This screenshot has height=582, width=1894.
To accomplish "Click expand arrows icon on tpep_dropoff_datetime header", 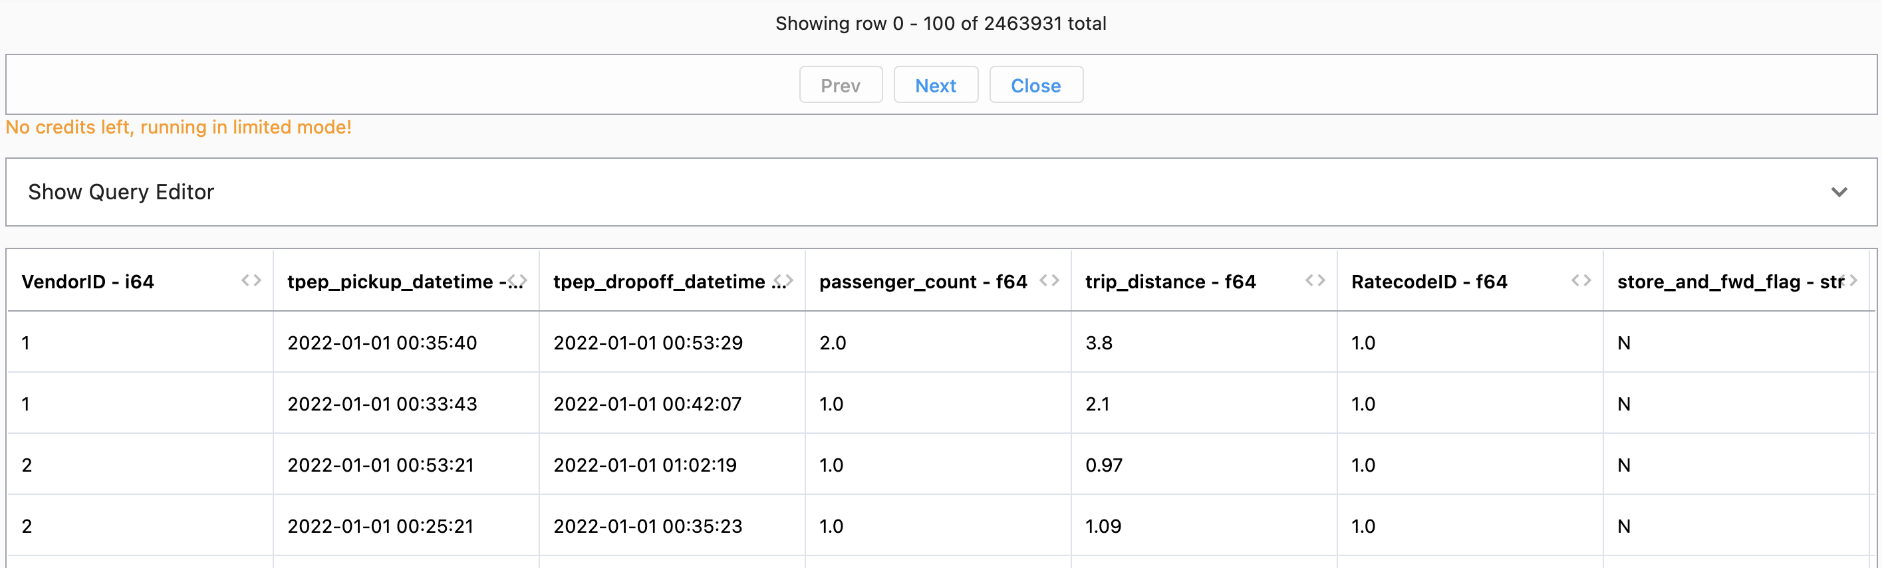I will [783, 281].
